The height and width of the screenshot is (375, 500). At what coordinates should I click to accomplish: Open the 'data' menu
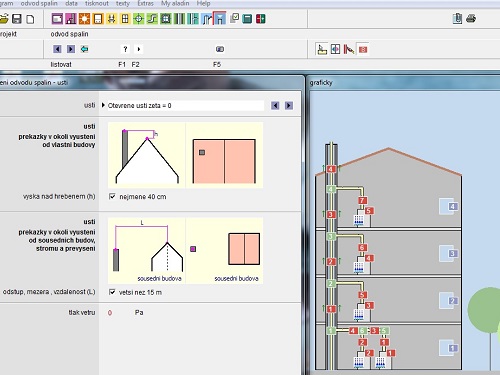tap(71, 3)
